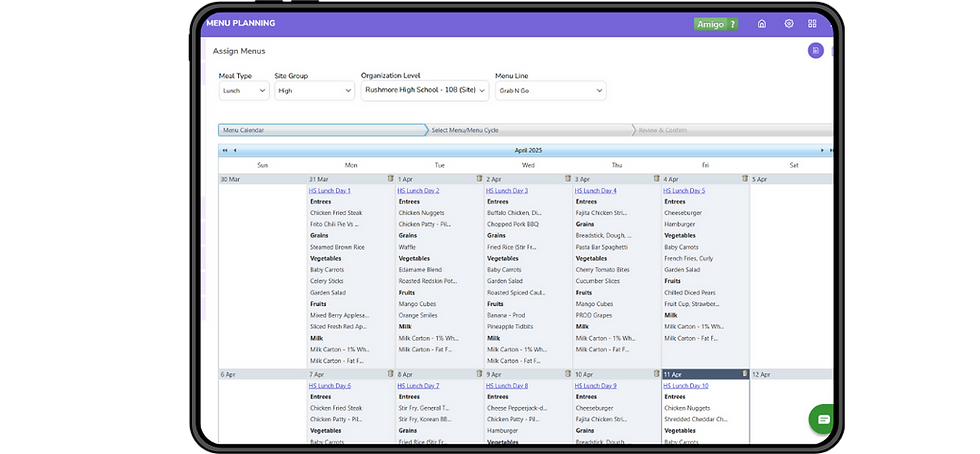The width and height of the screenshot is (980, 454).
Task: Delete menu on 7 Apr
Action: pos(390,373)
